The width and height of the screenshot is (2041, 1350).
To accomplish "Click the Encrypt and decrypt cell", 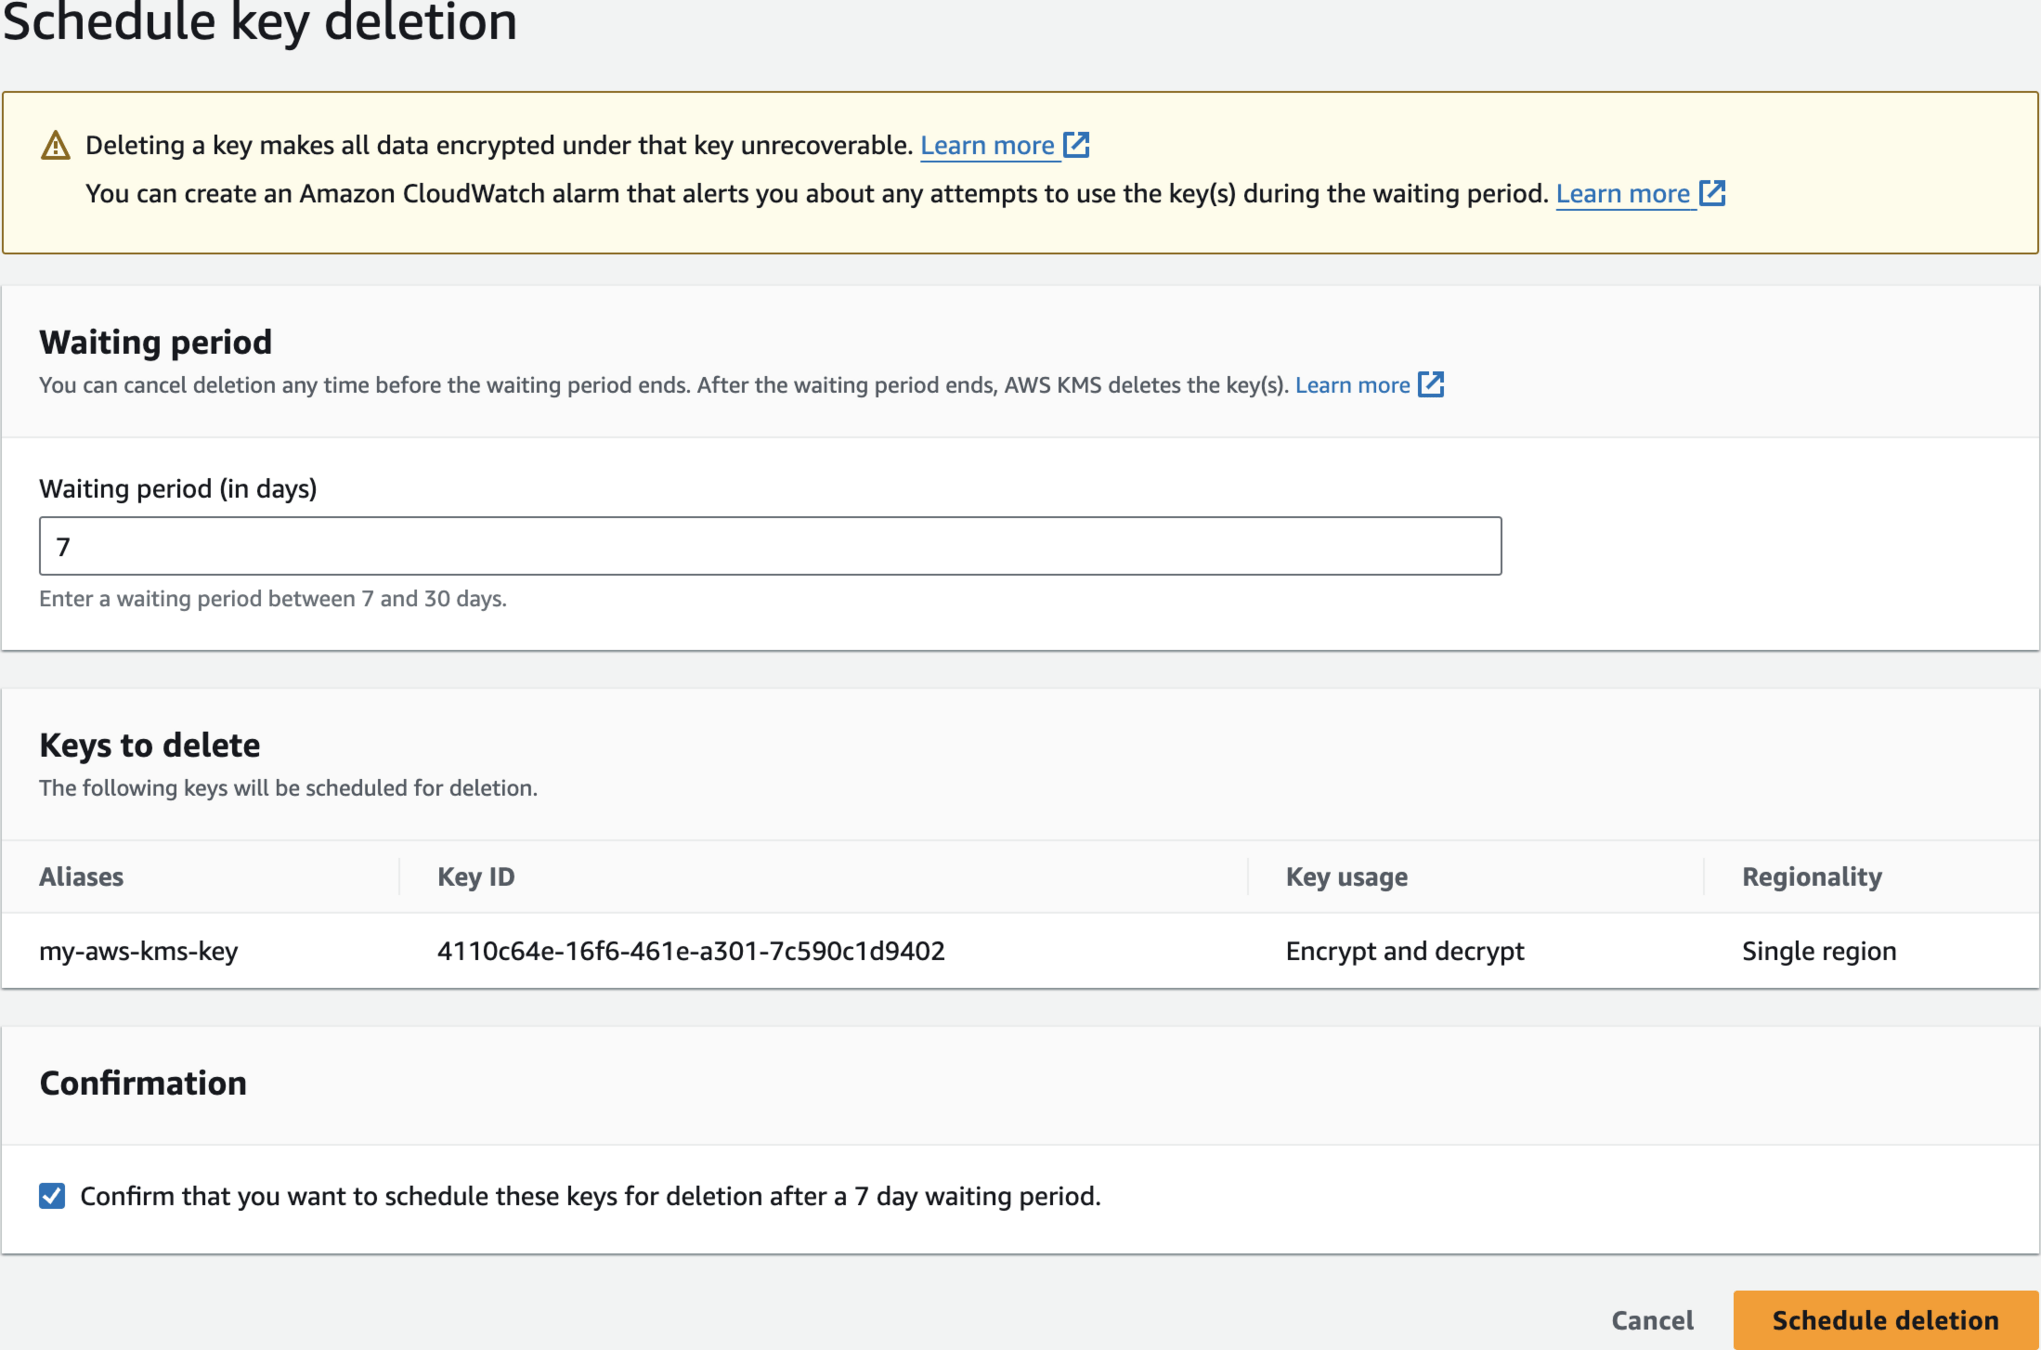I will pyautogui.click(x=1404, y=951).
